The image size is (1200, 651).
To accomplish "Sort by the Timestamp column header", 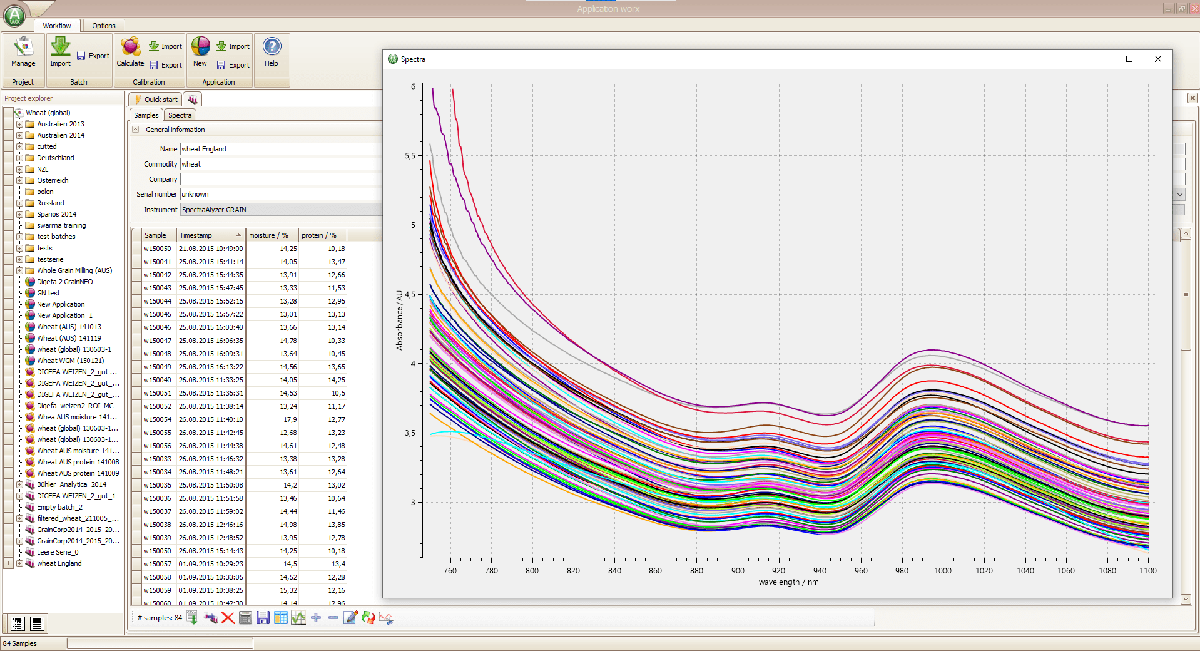I will (x=196, y=234).
